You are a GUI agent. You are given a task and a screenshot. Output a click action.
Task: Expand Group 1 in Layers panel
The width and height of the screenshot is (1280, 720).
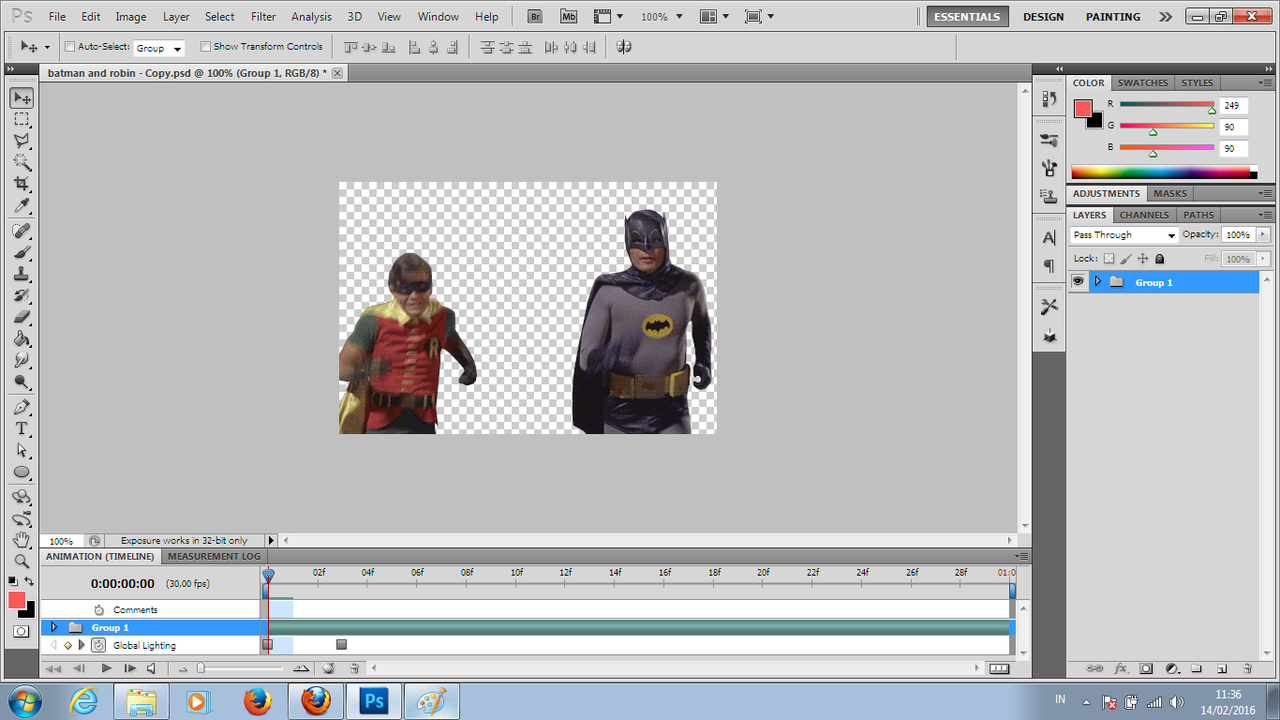click(1098, 282)
